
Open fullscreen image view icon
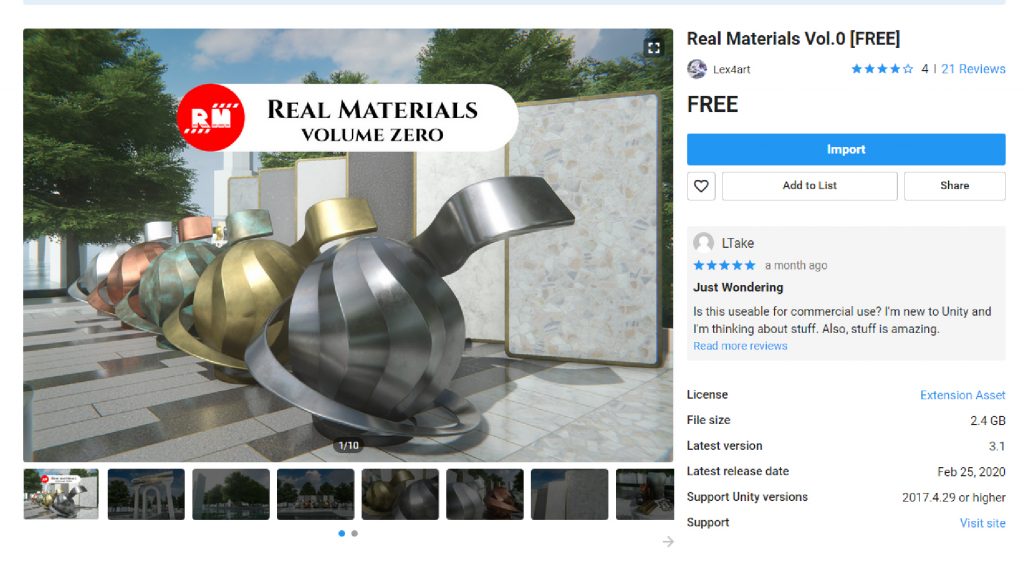[653, 48]
